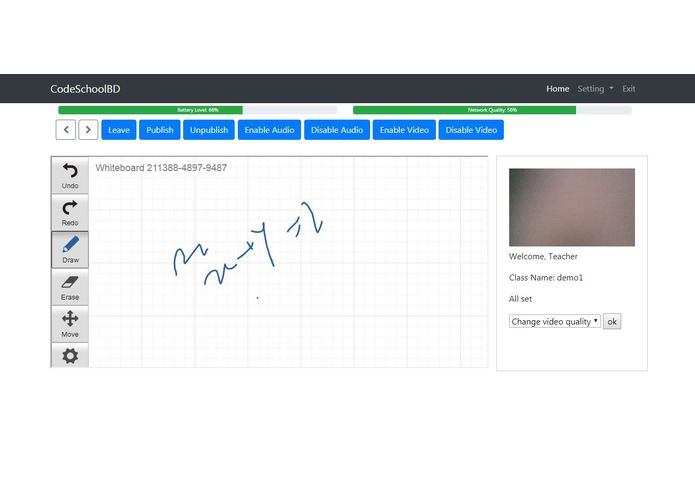Open the Change video quality dropdown
695x494 pixels.
click(554, 321)
